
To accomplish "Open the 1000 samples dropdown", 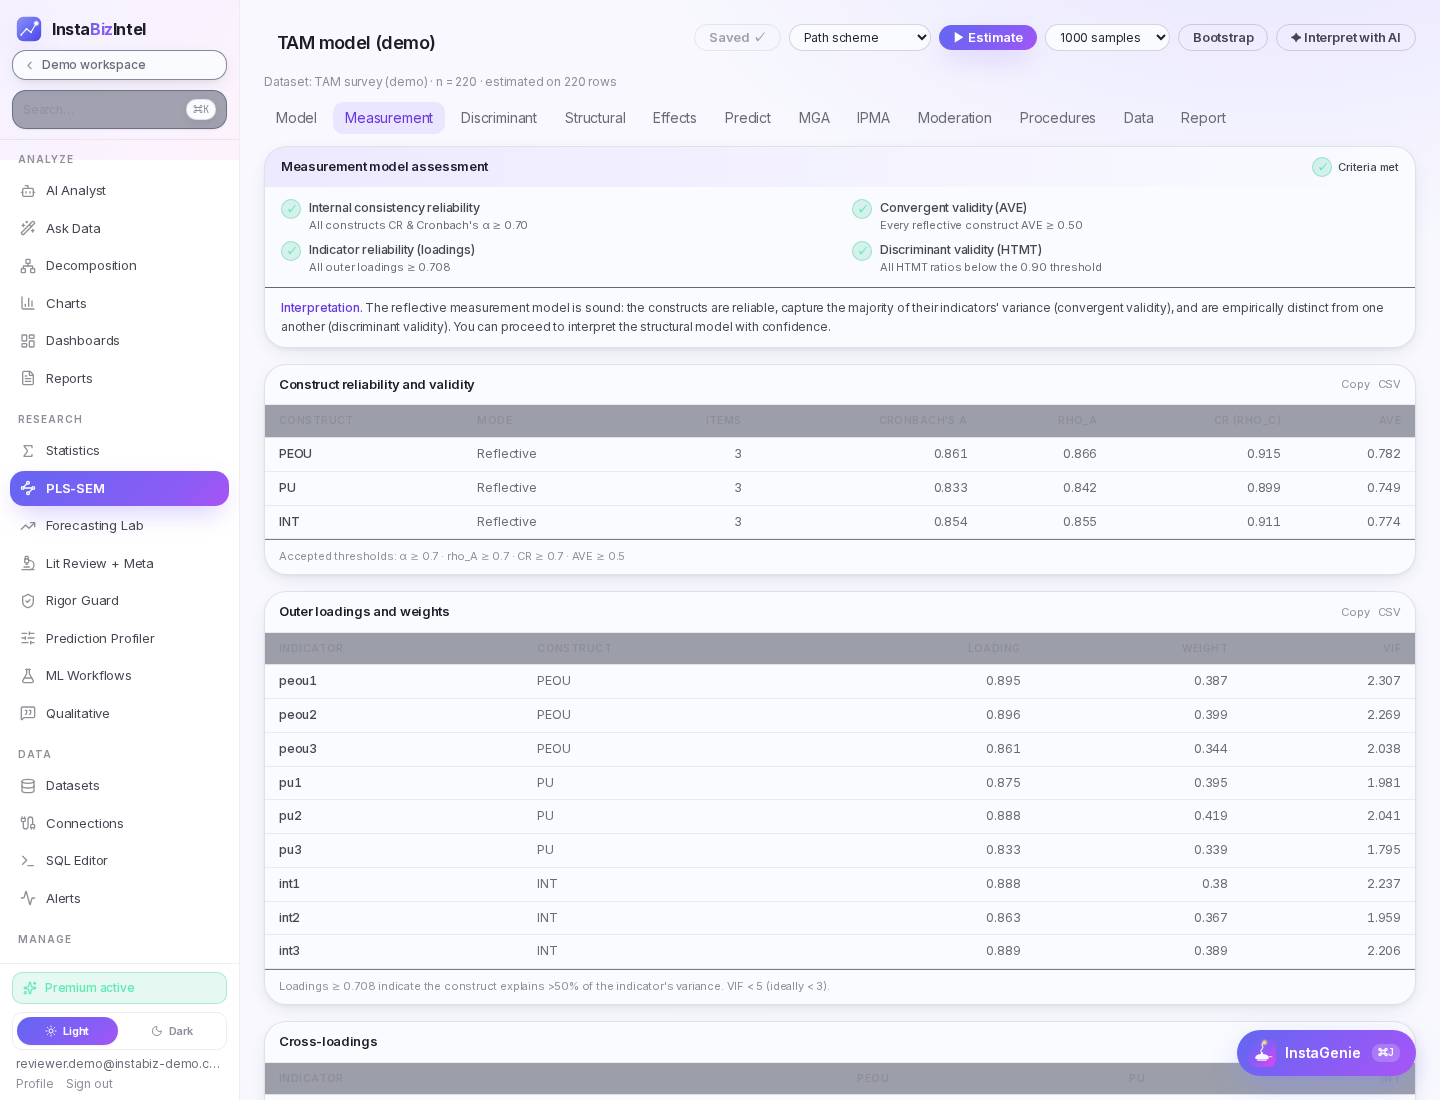I will (x=1107, y=38).
